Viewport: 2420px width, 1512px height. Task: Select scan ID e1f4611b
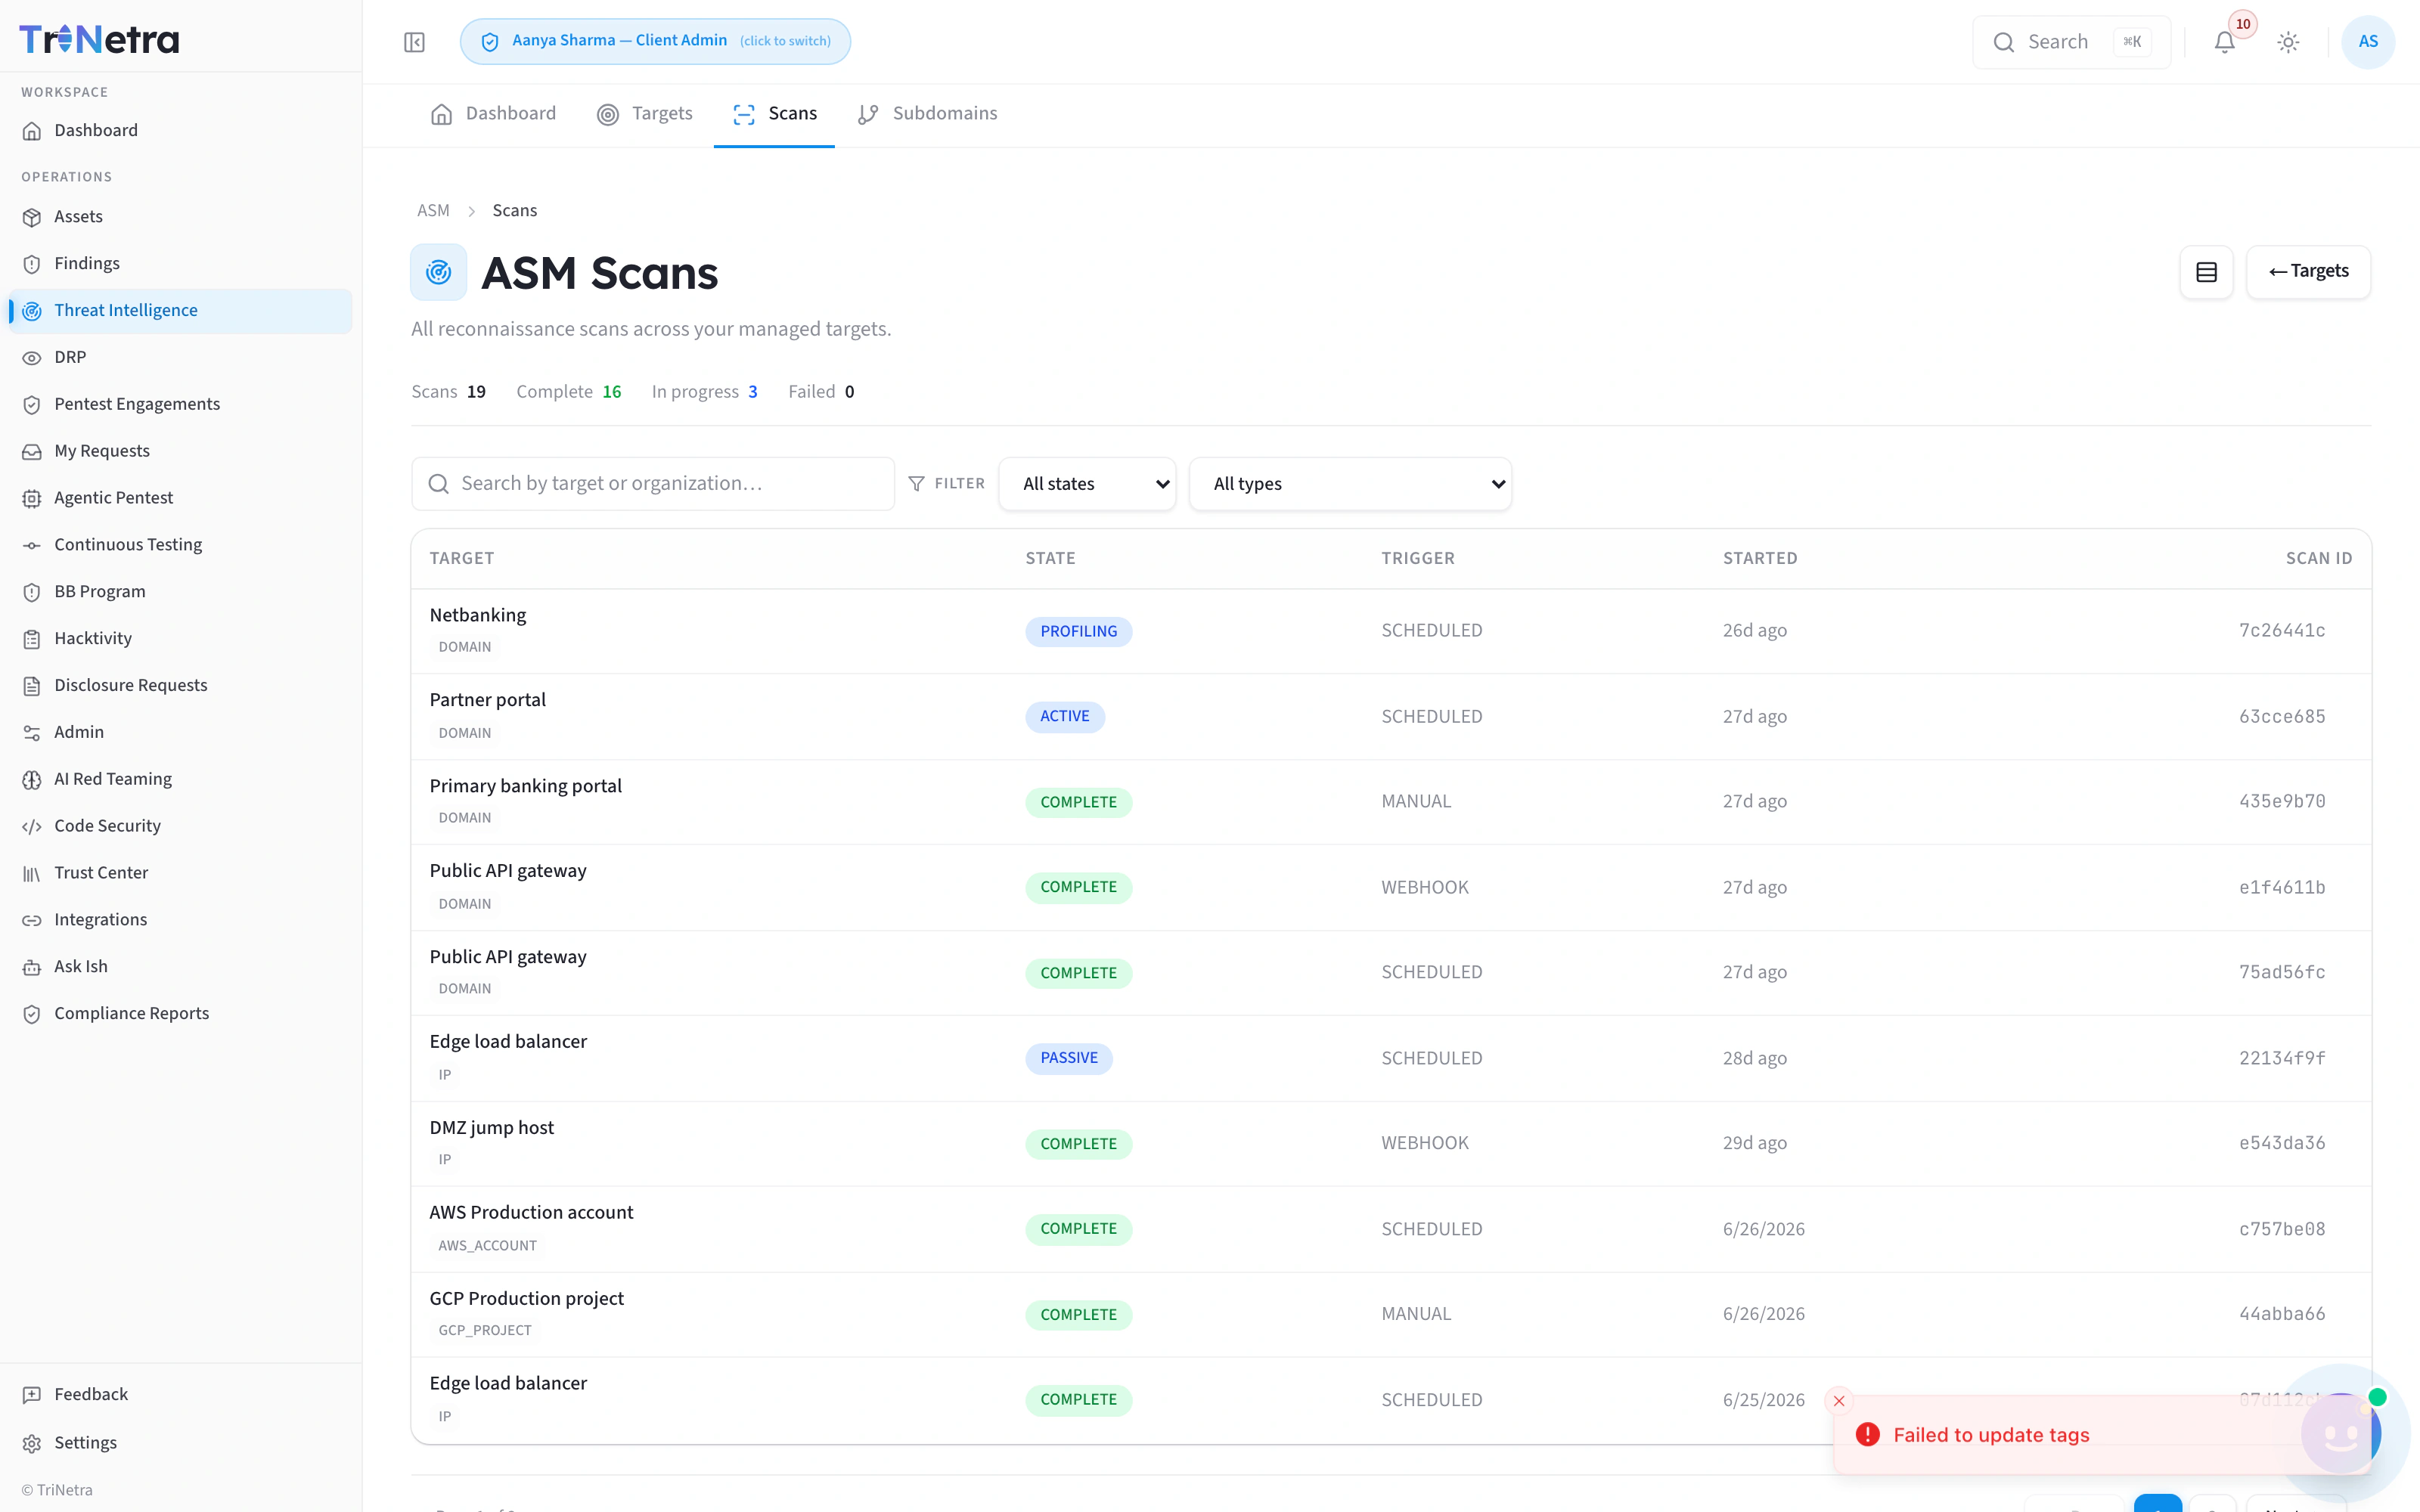click(x=2281, y=888)
